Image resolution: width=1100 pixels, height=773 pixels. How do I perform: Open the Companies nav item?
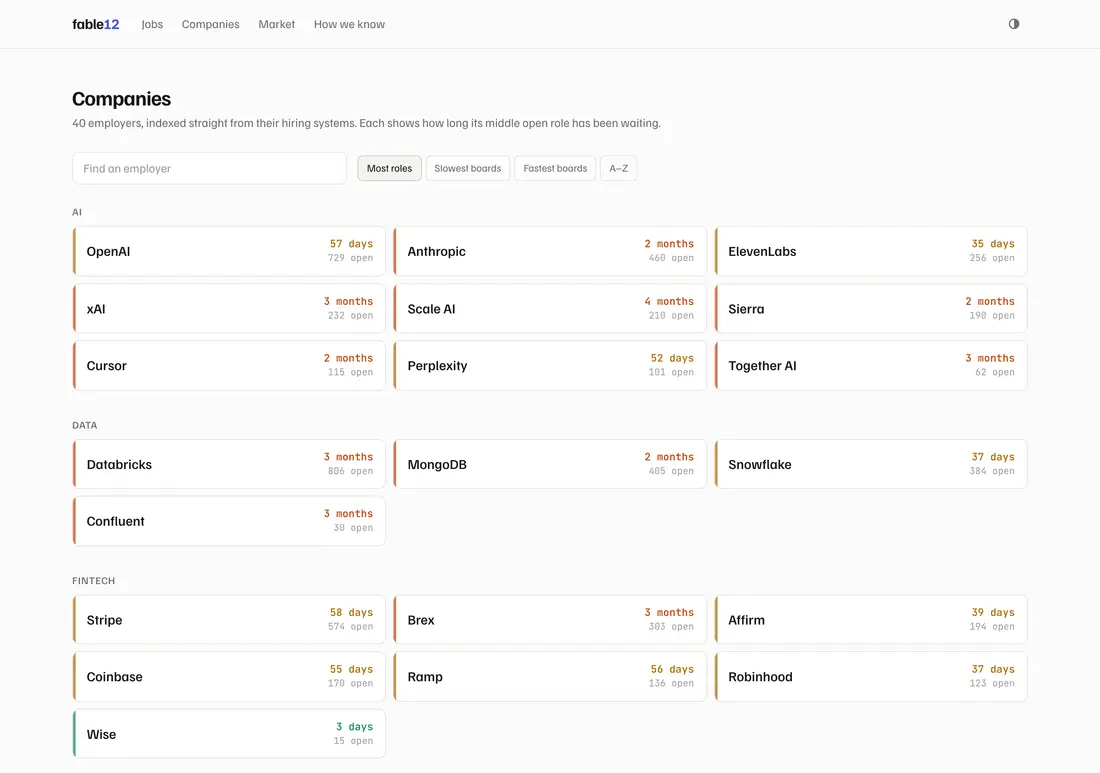tap(210, 25)
